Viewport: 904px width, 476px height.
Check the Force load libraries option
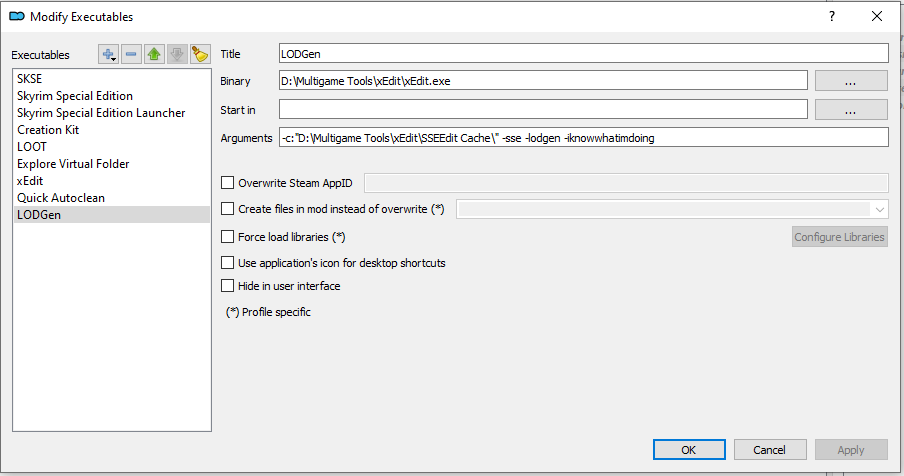(x=228, y=237)
